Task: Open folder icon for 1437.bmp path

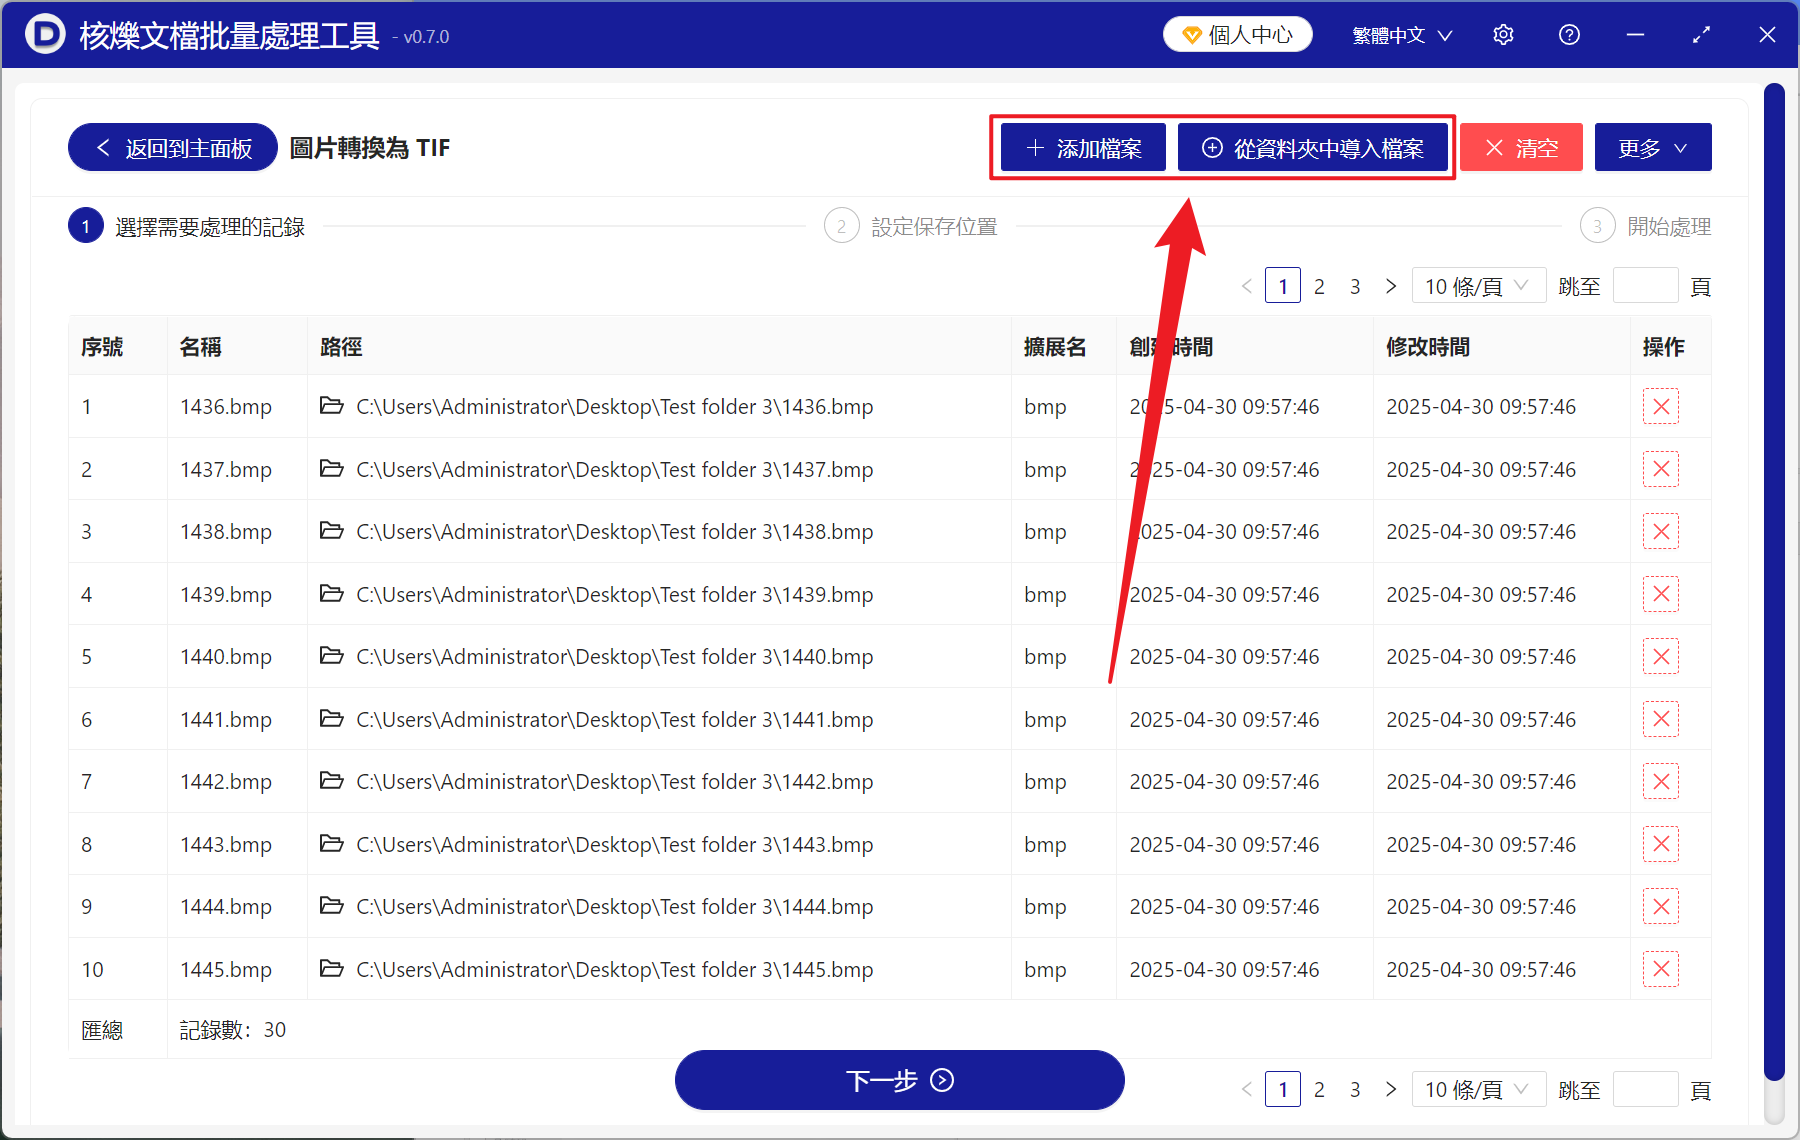Action: tap(331, 468)
